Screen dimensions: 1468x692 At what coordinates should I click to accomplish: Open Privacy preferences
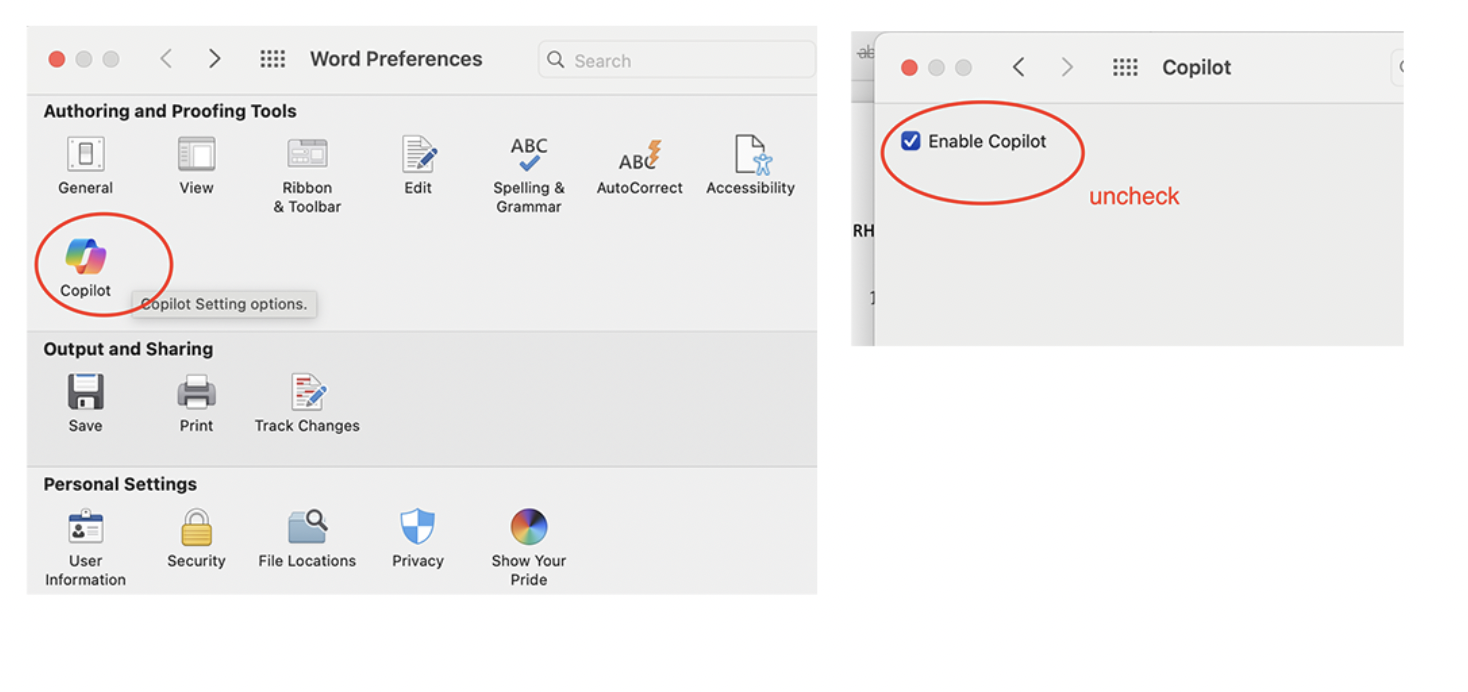pos(418,527)
